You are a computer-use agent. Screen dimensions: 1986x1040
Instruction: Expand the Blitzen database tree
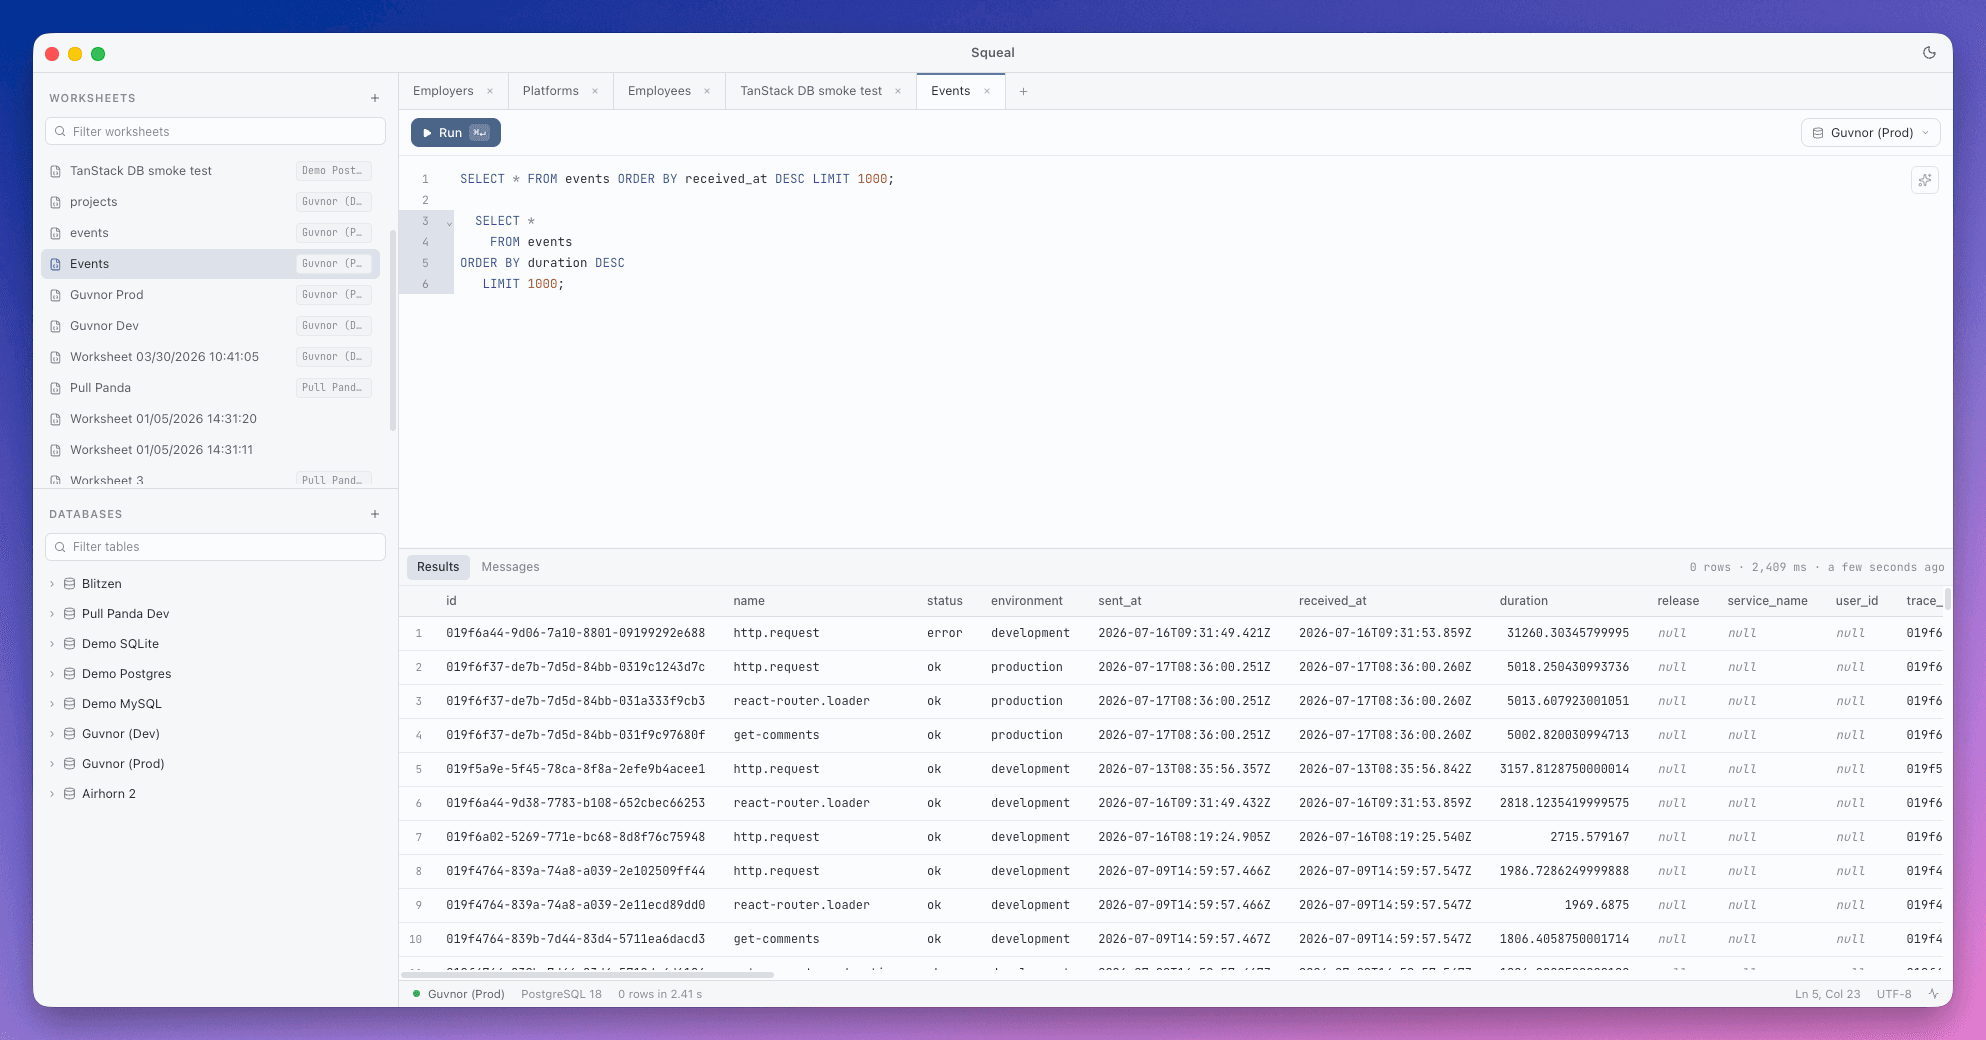tap(52, 584)
